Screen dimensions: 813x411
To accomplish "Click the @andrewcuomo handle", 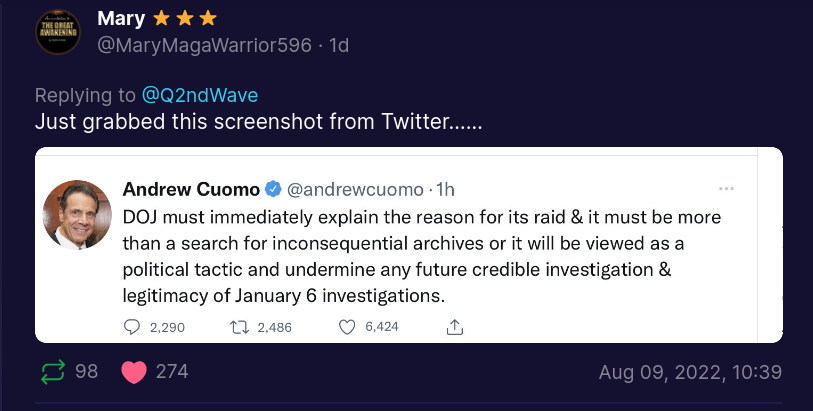I will coord(355,189).
